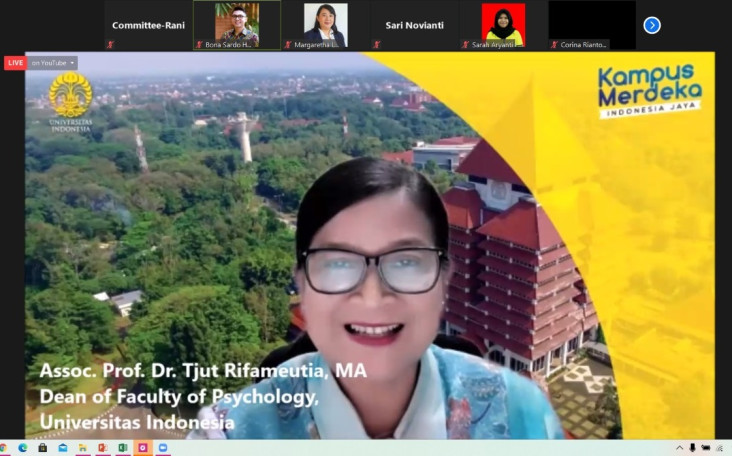Open Microsoft Edge from the taskbar
The image size is (732, 456).
coord(22,448)
